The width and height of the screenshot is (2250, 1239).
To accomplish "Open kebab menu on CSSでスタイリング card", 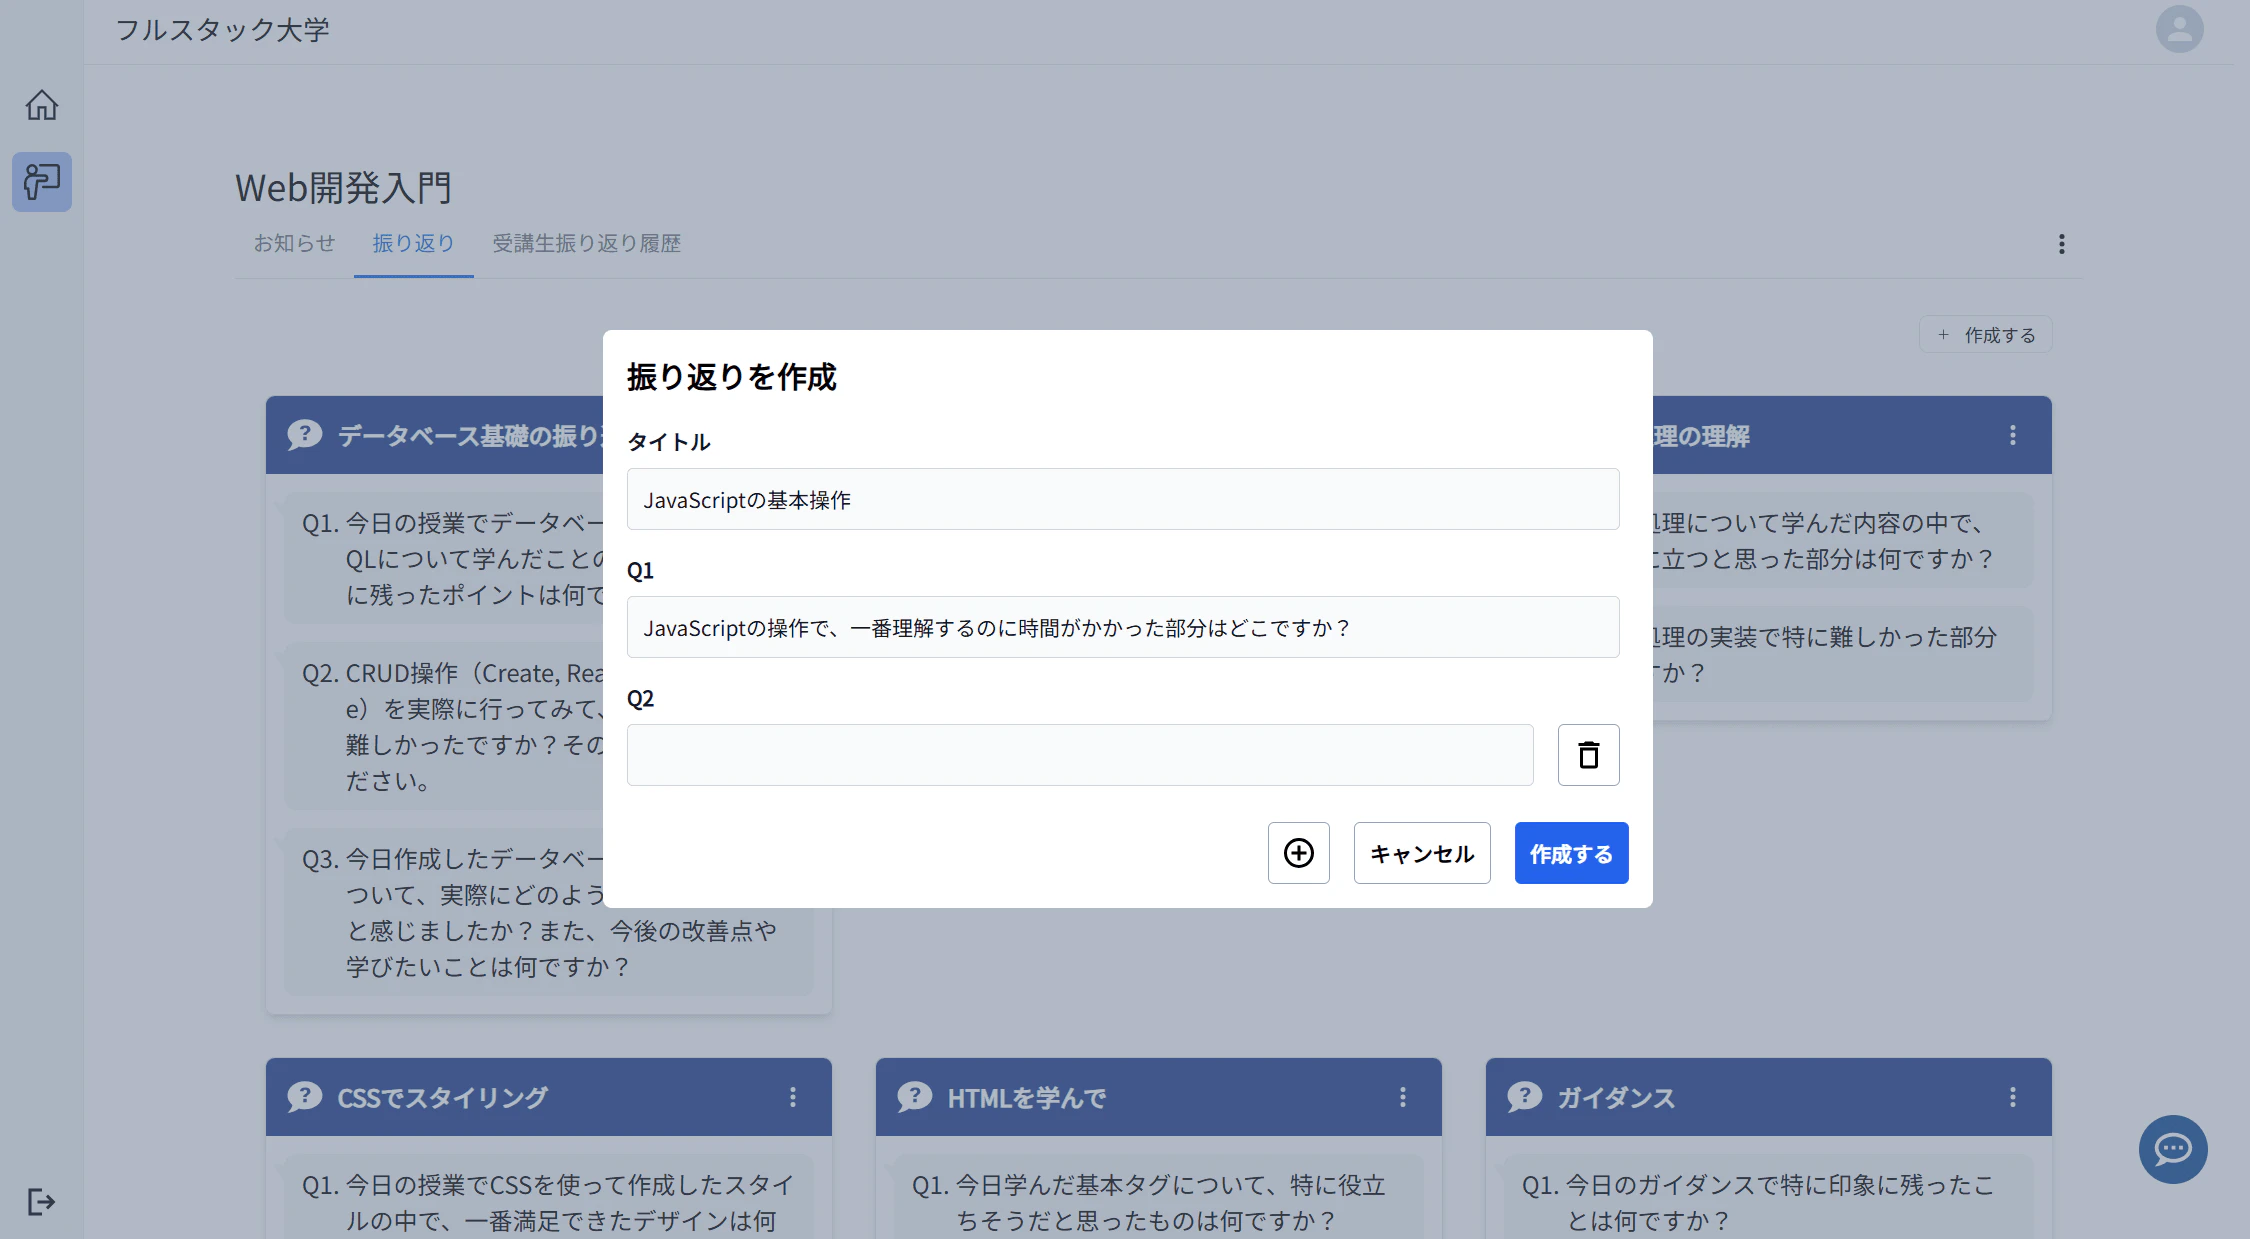I will pos(792,1097).
